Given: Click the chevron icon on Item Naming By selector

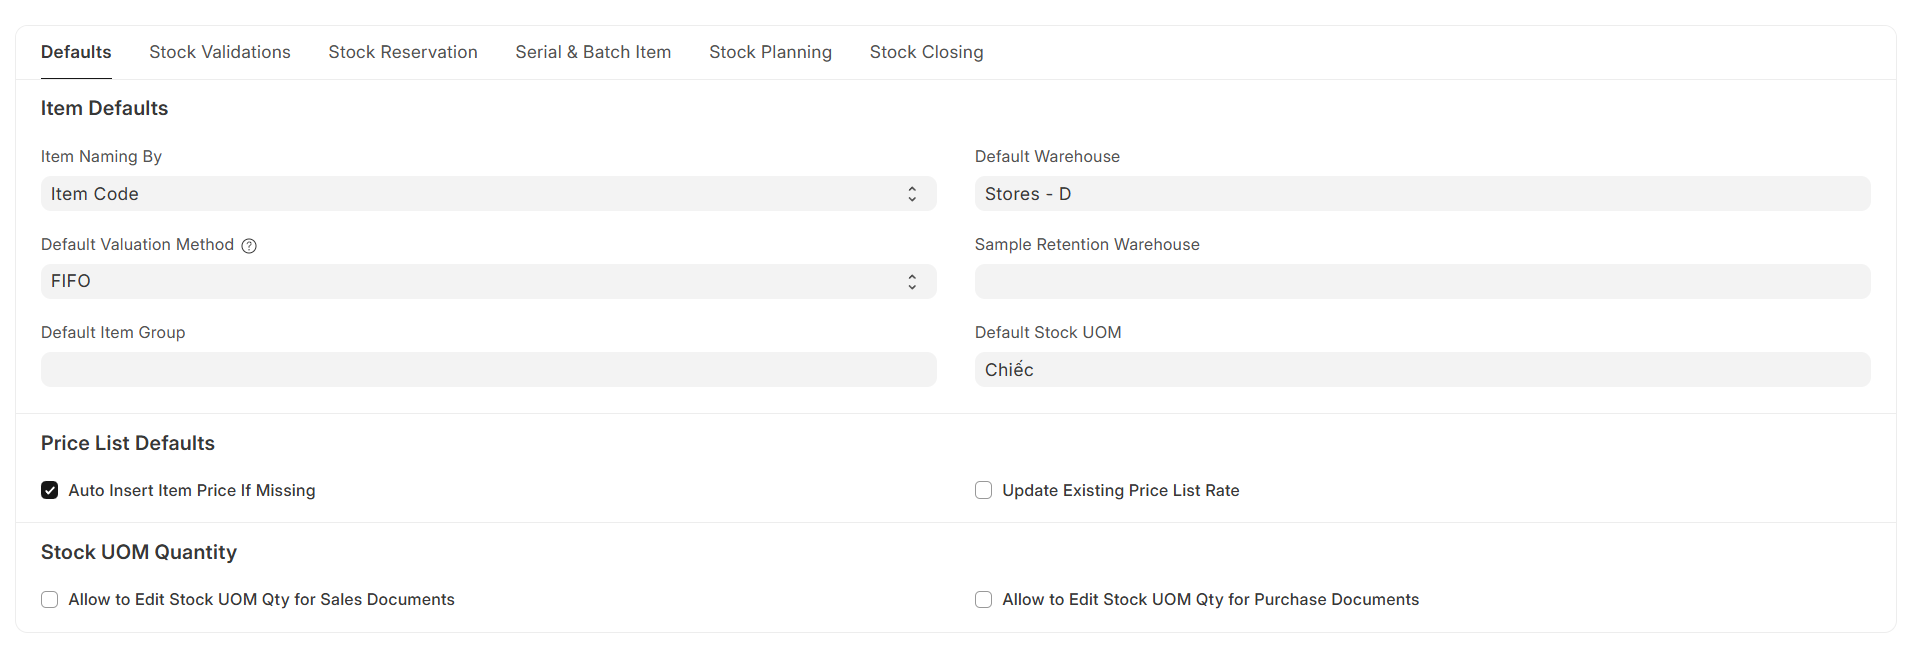Looking at the screenshot, I should [911, 193].
